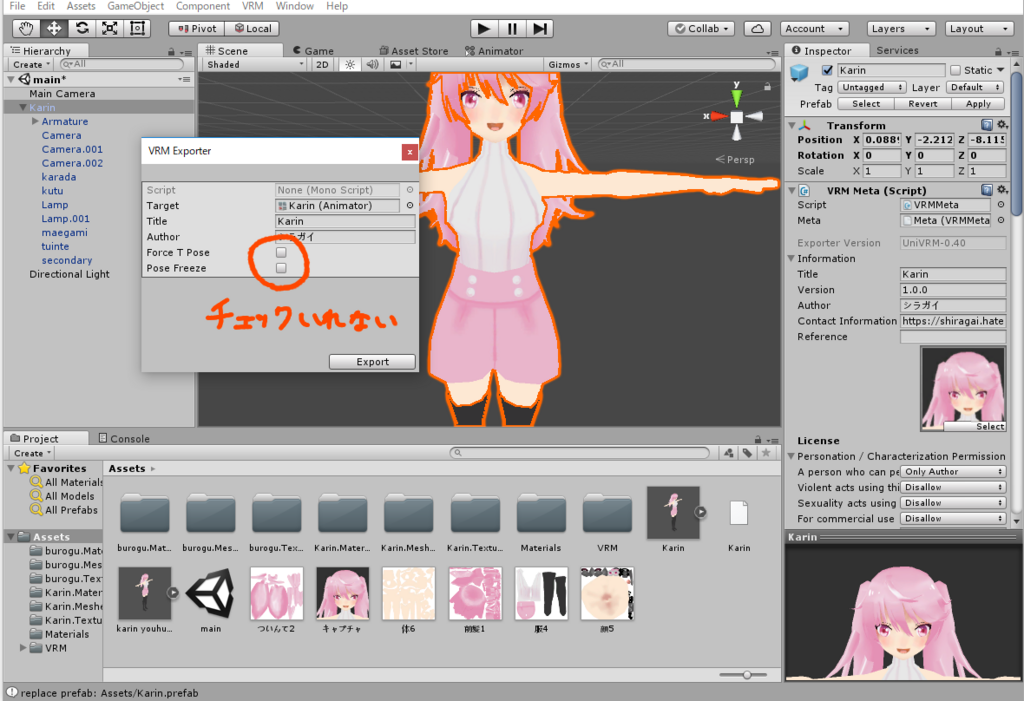
Task: Open the cloud services icon
Action: coord(758,29)
